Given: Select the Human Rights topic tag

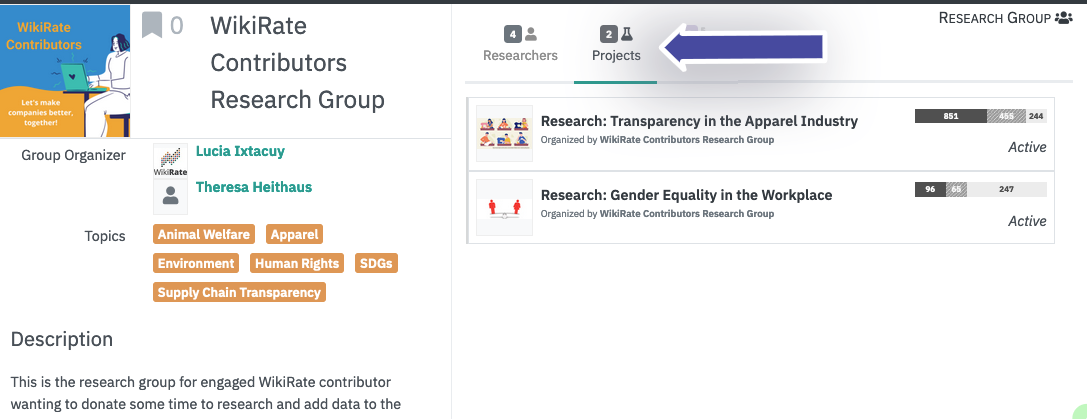Looking at the screenshot, I should (x=297, y=264).
